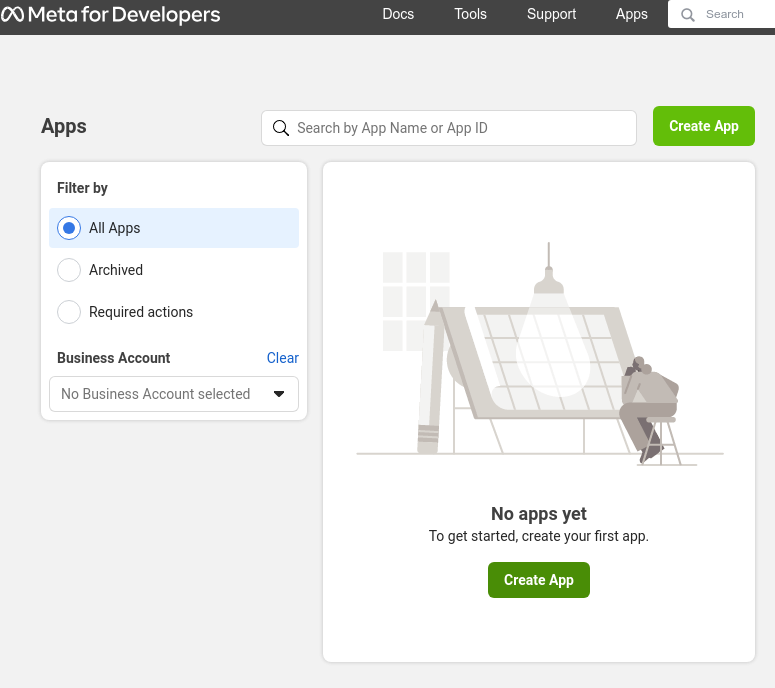
Task: Go to Apps in top navigation
Action: pyautogui.click(x=631, y=14)
